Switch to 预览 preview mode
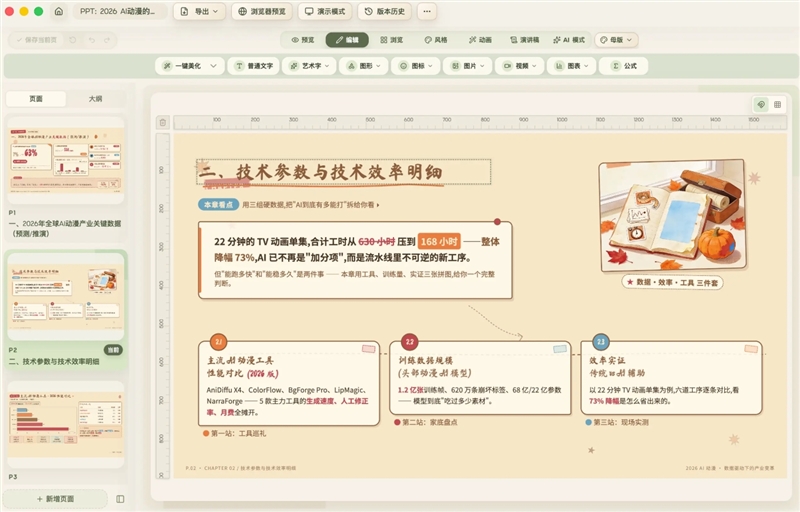Viewport: 800px width, 512px height. [x=303, y=40]
